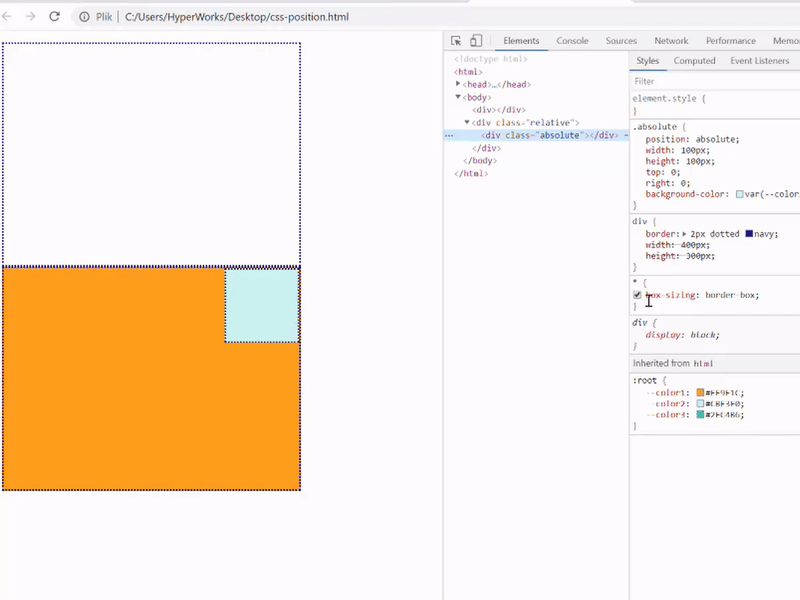Uncheck the box-sizing property checkbox
This screenshot has width=800, height=600.
(x=637, y=295)
